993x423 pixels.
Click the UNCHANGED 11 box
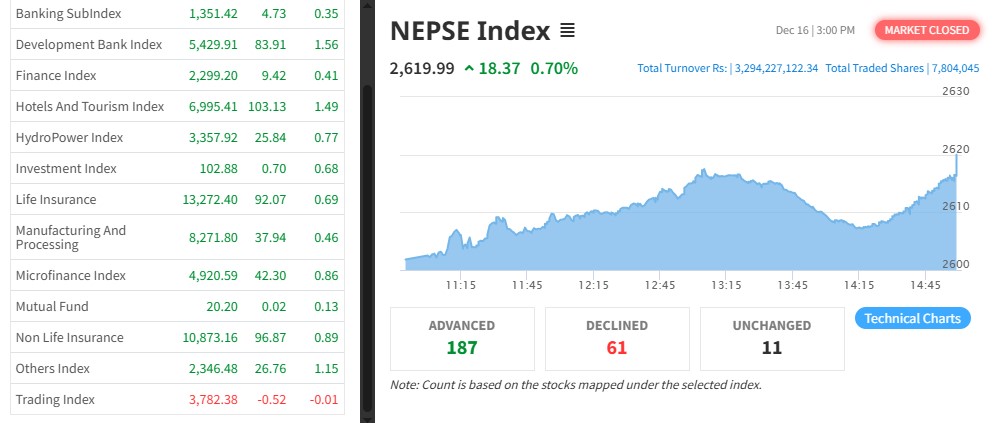tap(772, 338)
